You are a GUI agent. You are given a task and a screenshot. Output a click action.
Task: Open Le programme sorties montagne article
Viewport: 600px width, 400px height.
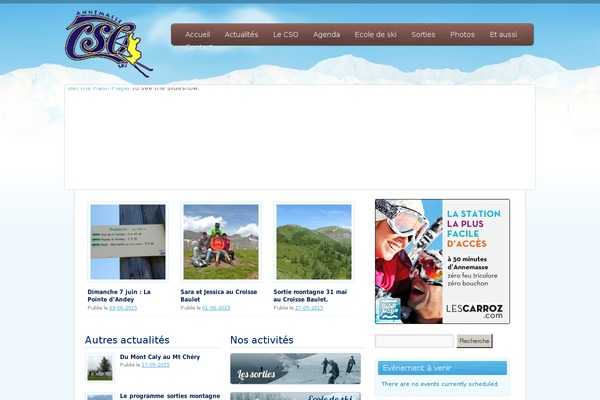point(170,396)
